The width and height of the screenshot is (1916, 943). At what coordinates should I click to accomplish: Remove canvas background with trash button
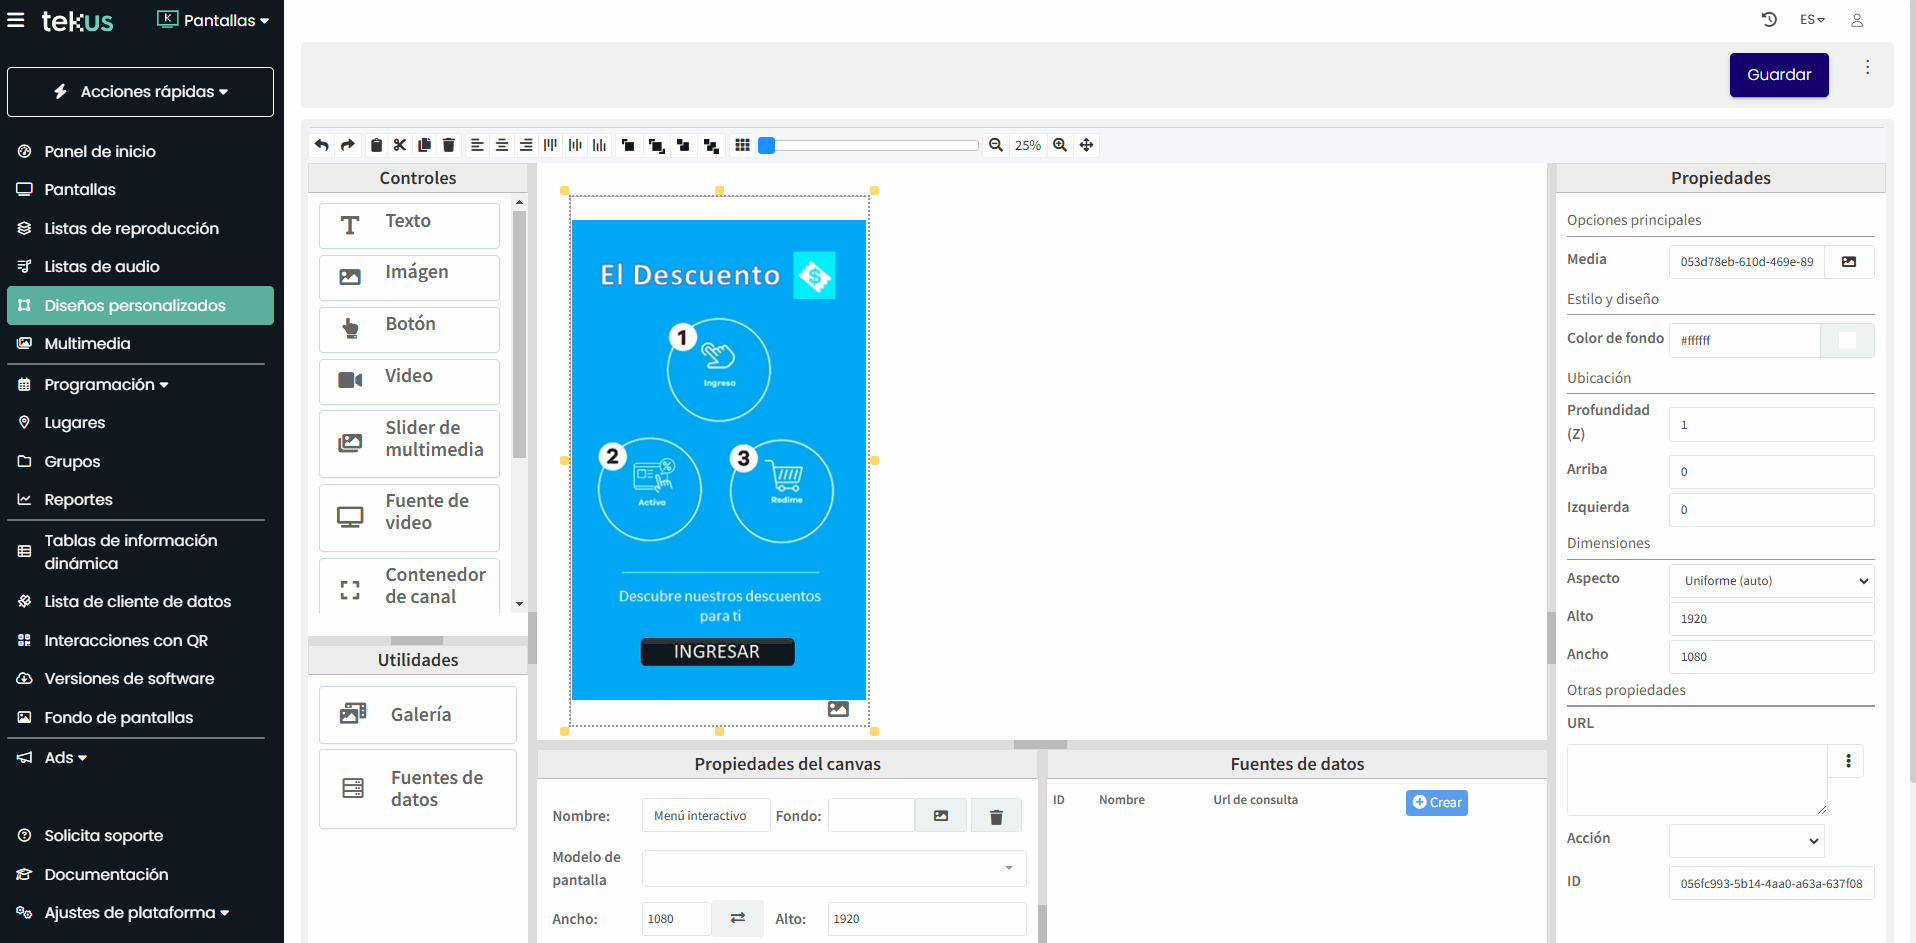tap(996, 816)
